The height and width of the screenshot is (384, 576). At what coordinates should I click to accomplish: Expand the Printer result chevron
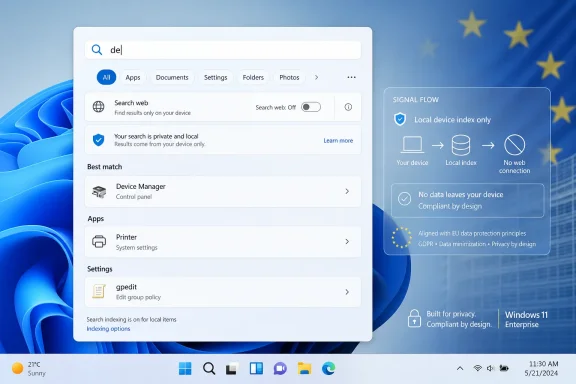click(347, 241)
